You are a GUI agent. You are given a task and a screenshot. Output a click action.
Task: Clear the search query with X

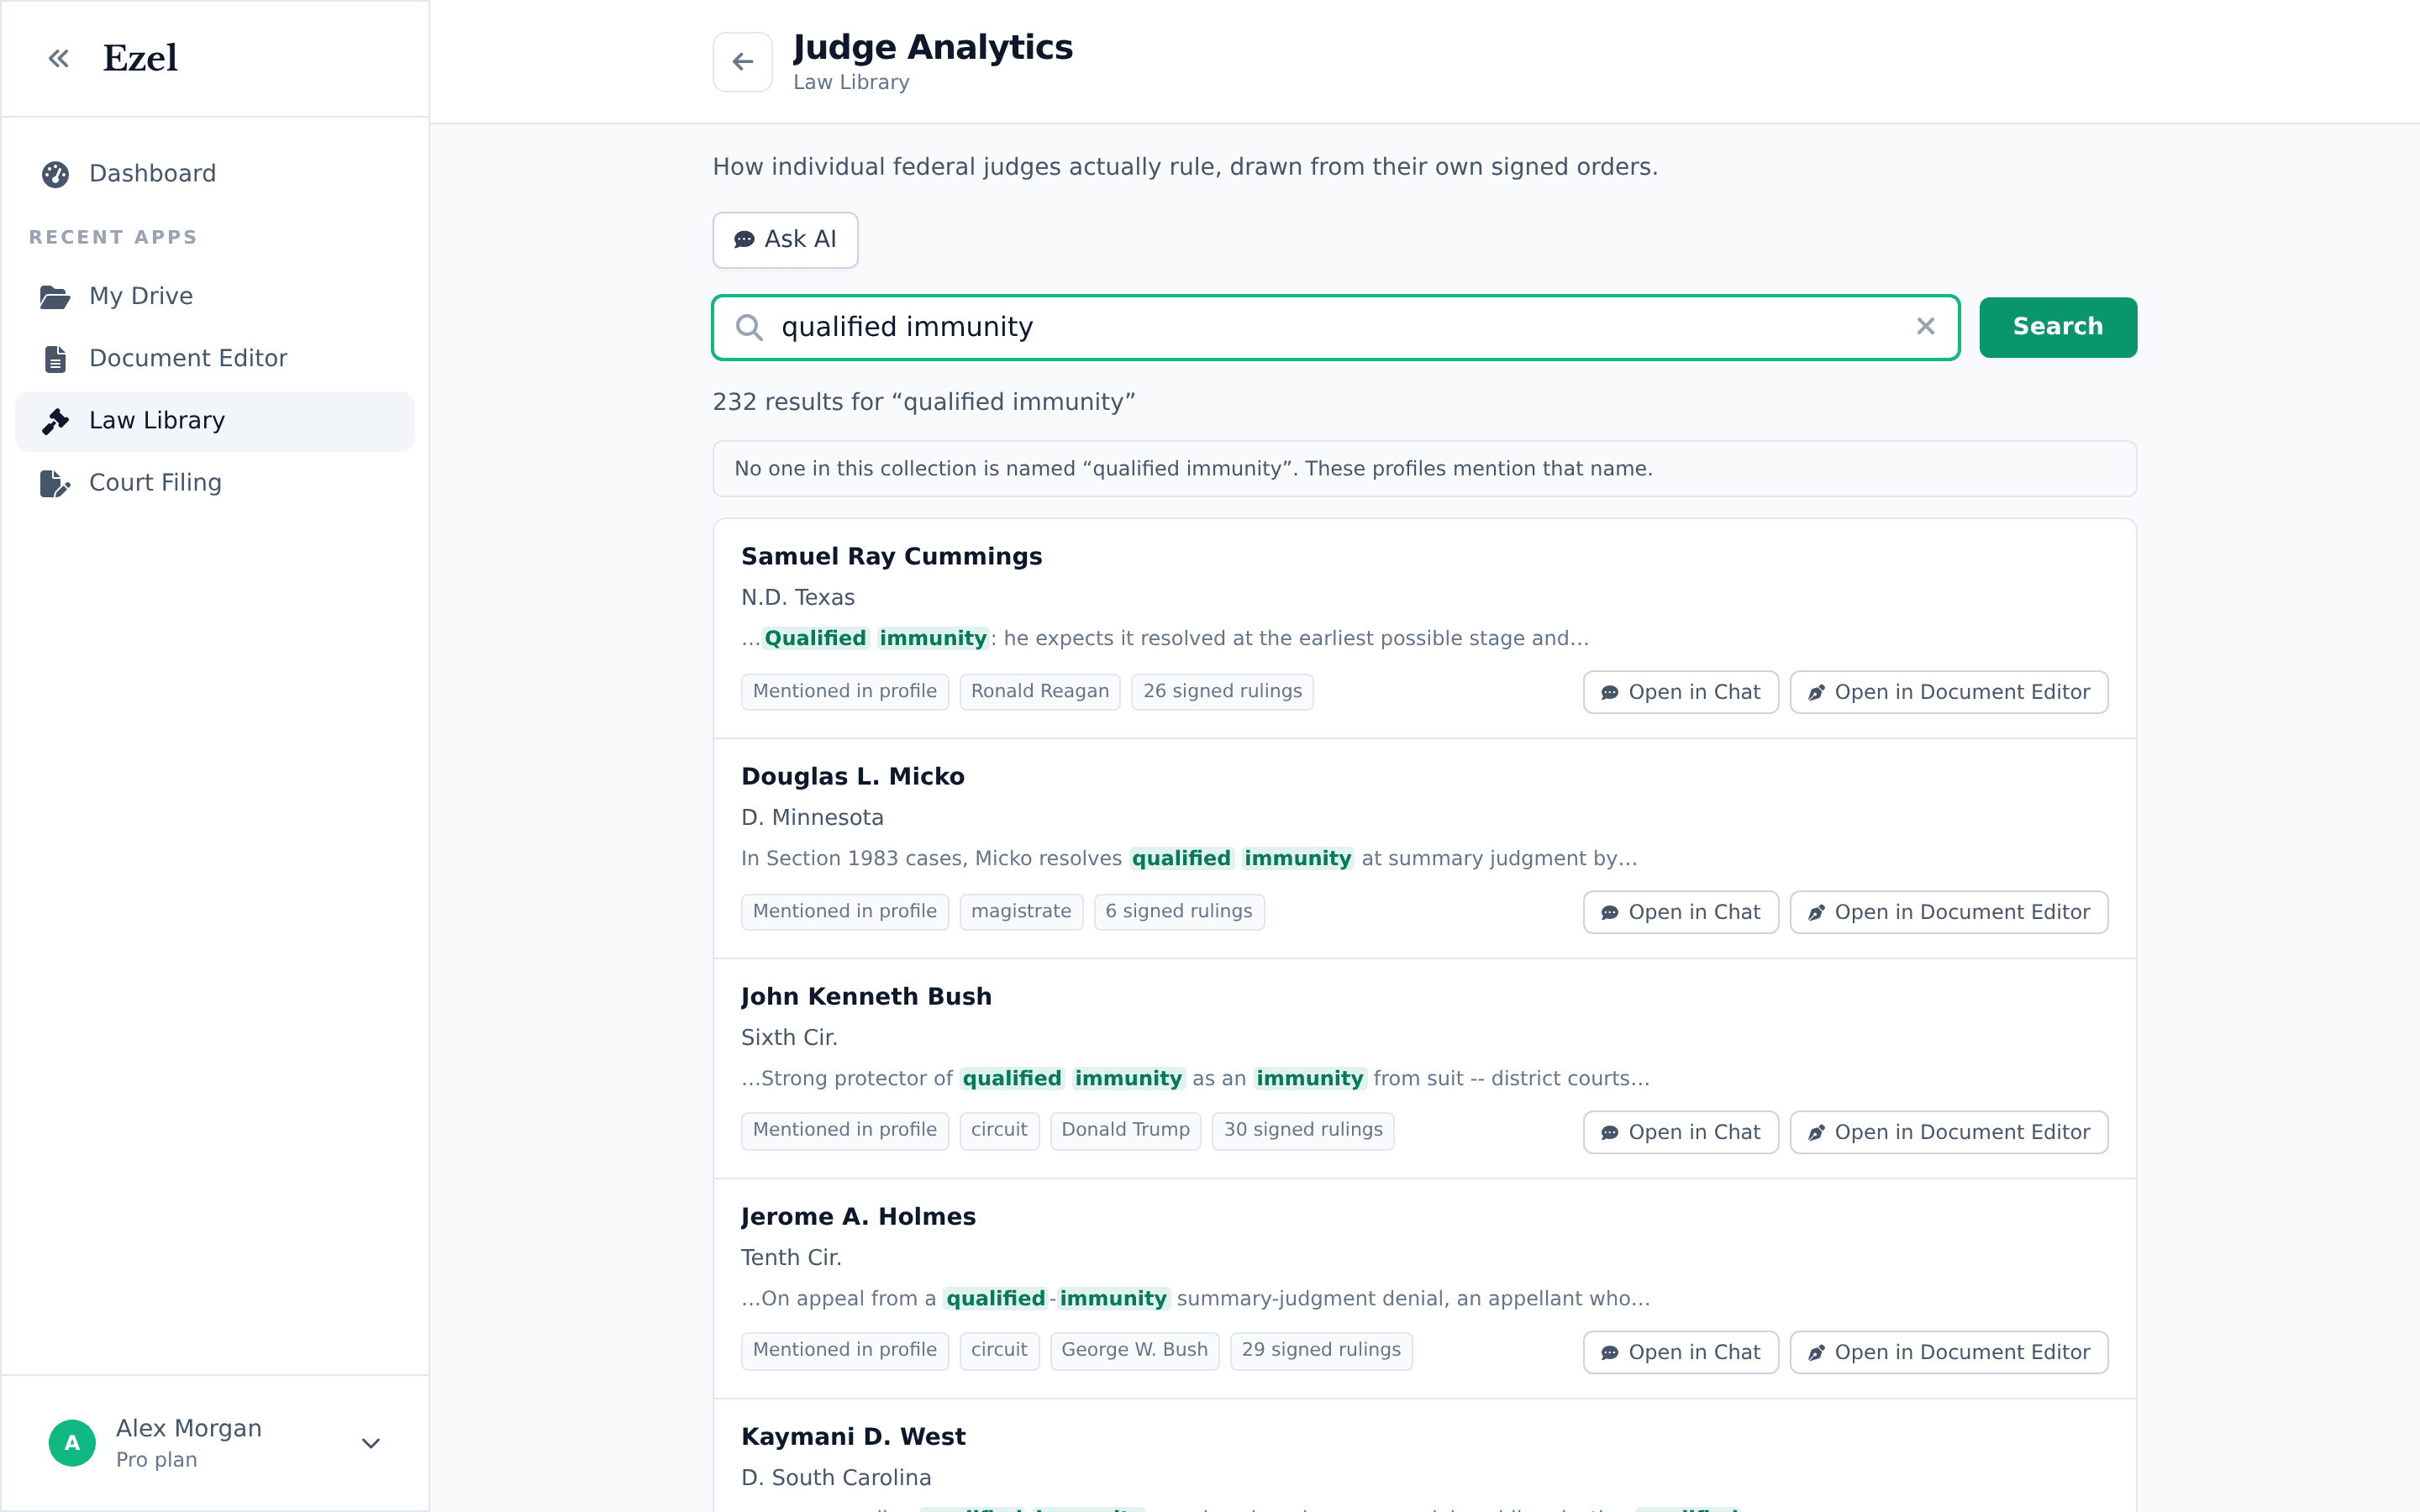click(x=1925, y=326)
